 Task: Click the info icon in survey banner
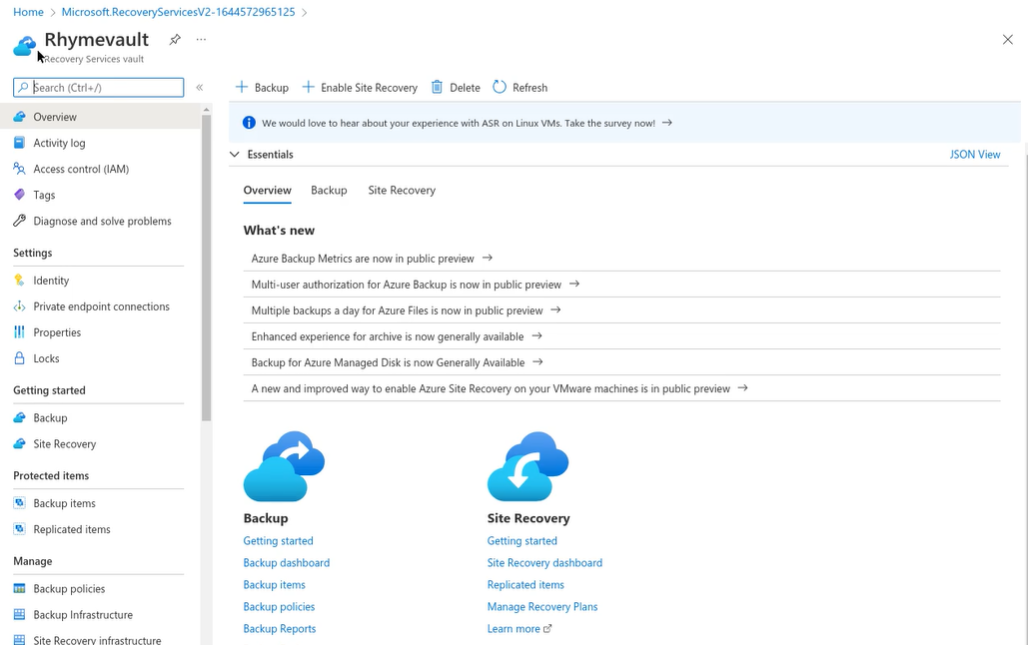249,123
